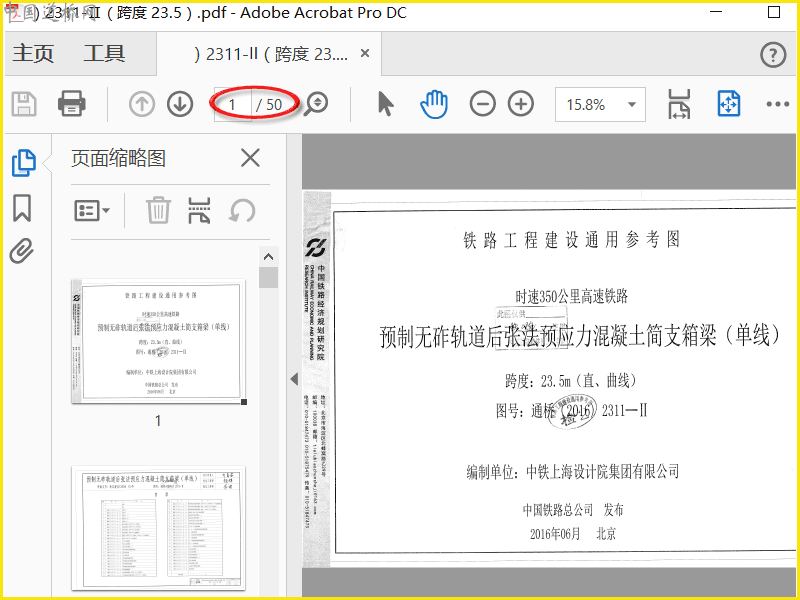This screenshot has width=800, height=600.
Task: Click the 页面缩略图 panel title
Action: tap(118, 158)
